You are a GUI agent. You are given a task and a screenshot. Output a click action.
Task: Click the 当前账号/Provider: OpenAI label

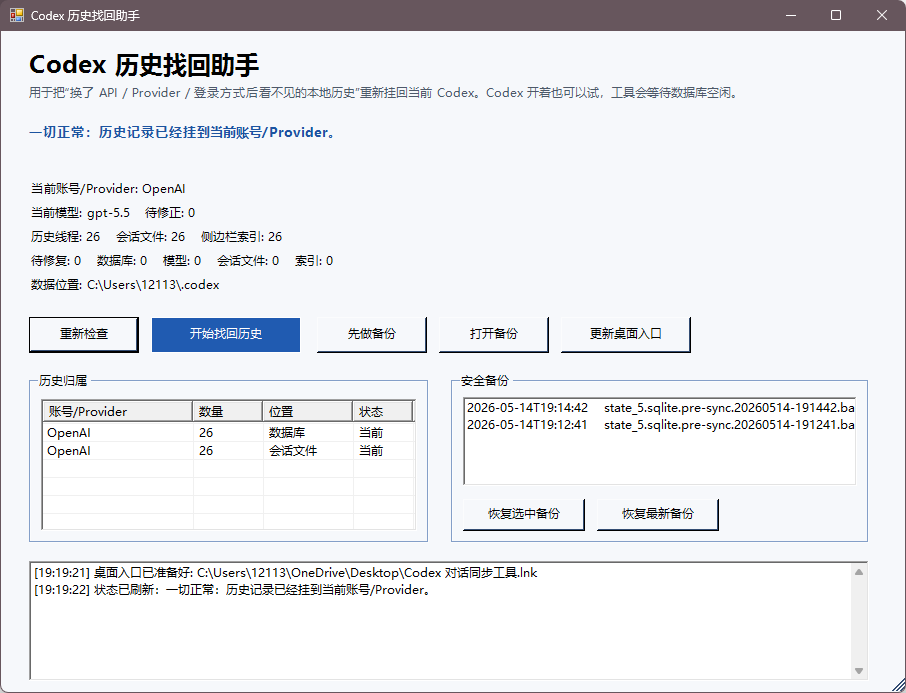coord(108,189)
